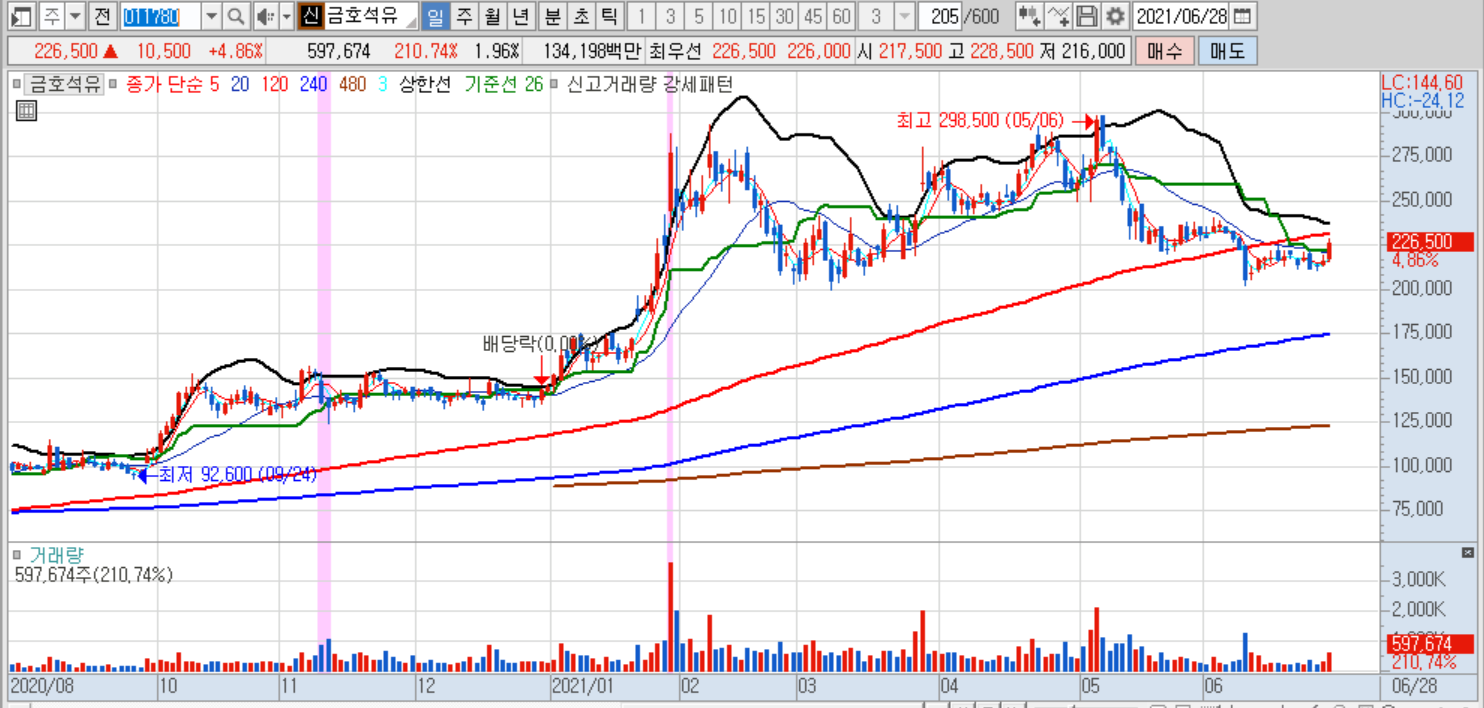1484x708 pixels.
Task: Select tick 틱 chart period
Action: (608, 16)
